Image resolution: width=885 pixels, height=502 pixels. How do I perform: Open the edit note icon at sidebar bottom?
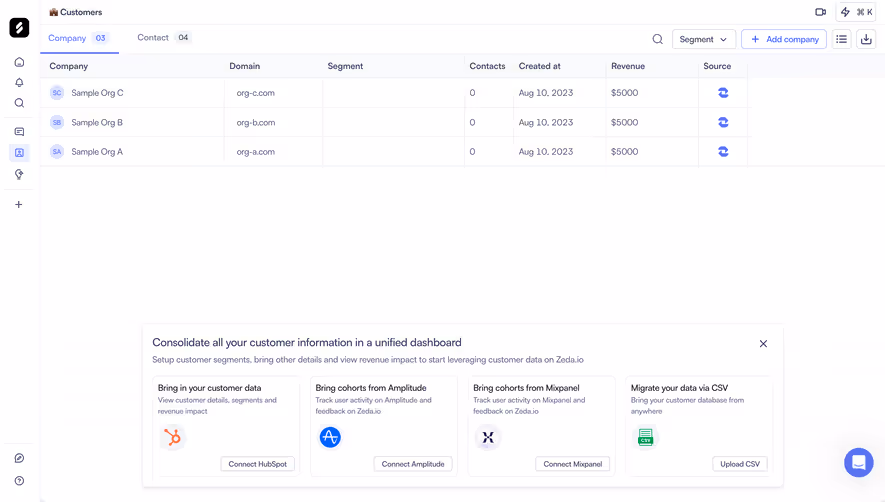[19, 458]
